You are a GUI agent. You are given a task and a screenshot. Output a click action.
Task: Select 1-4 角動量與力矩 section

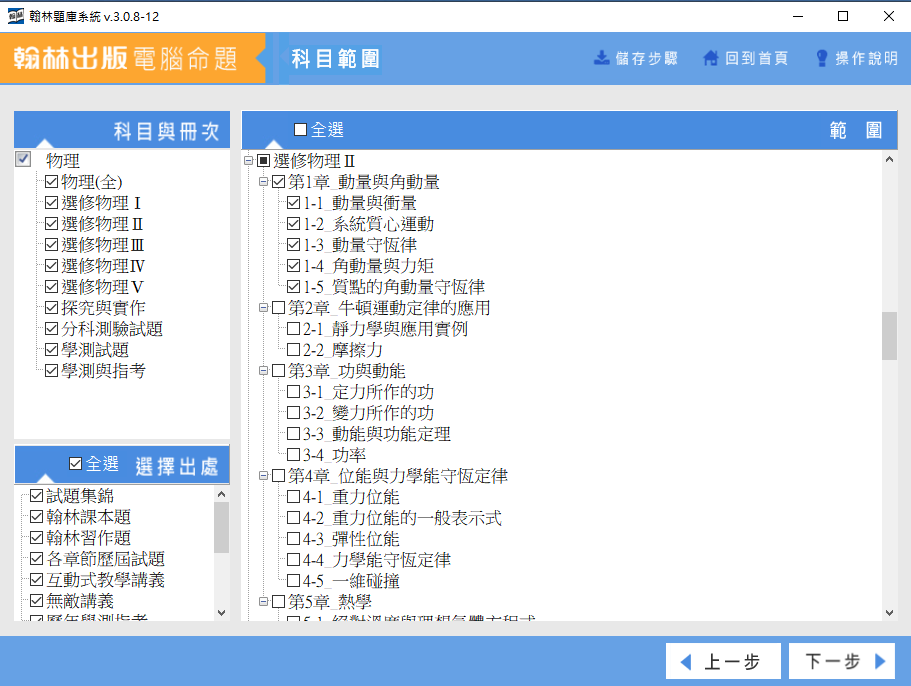point(368,265)
